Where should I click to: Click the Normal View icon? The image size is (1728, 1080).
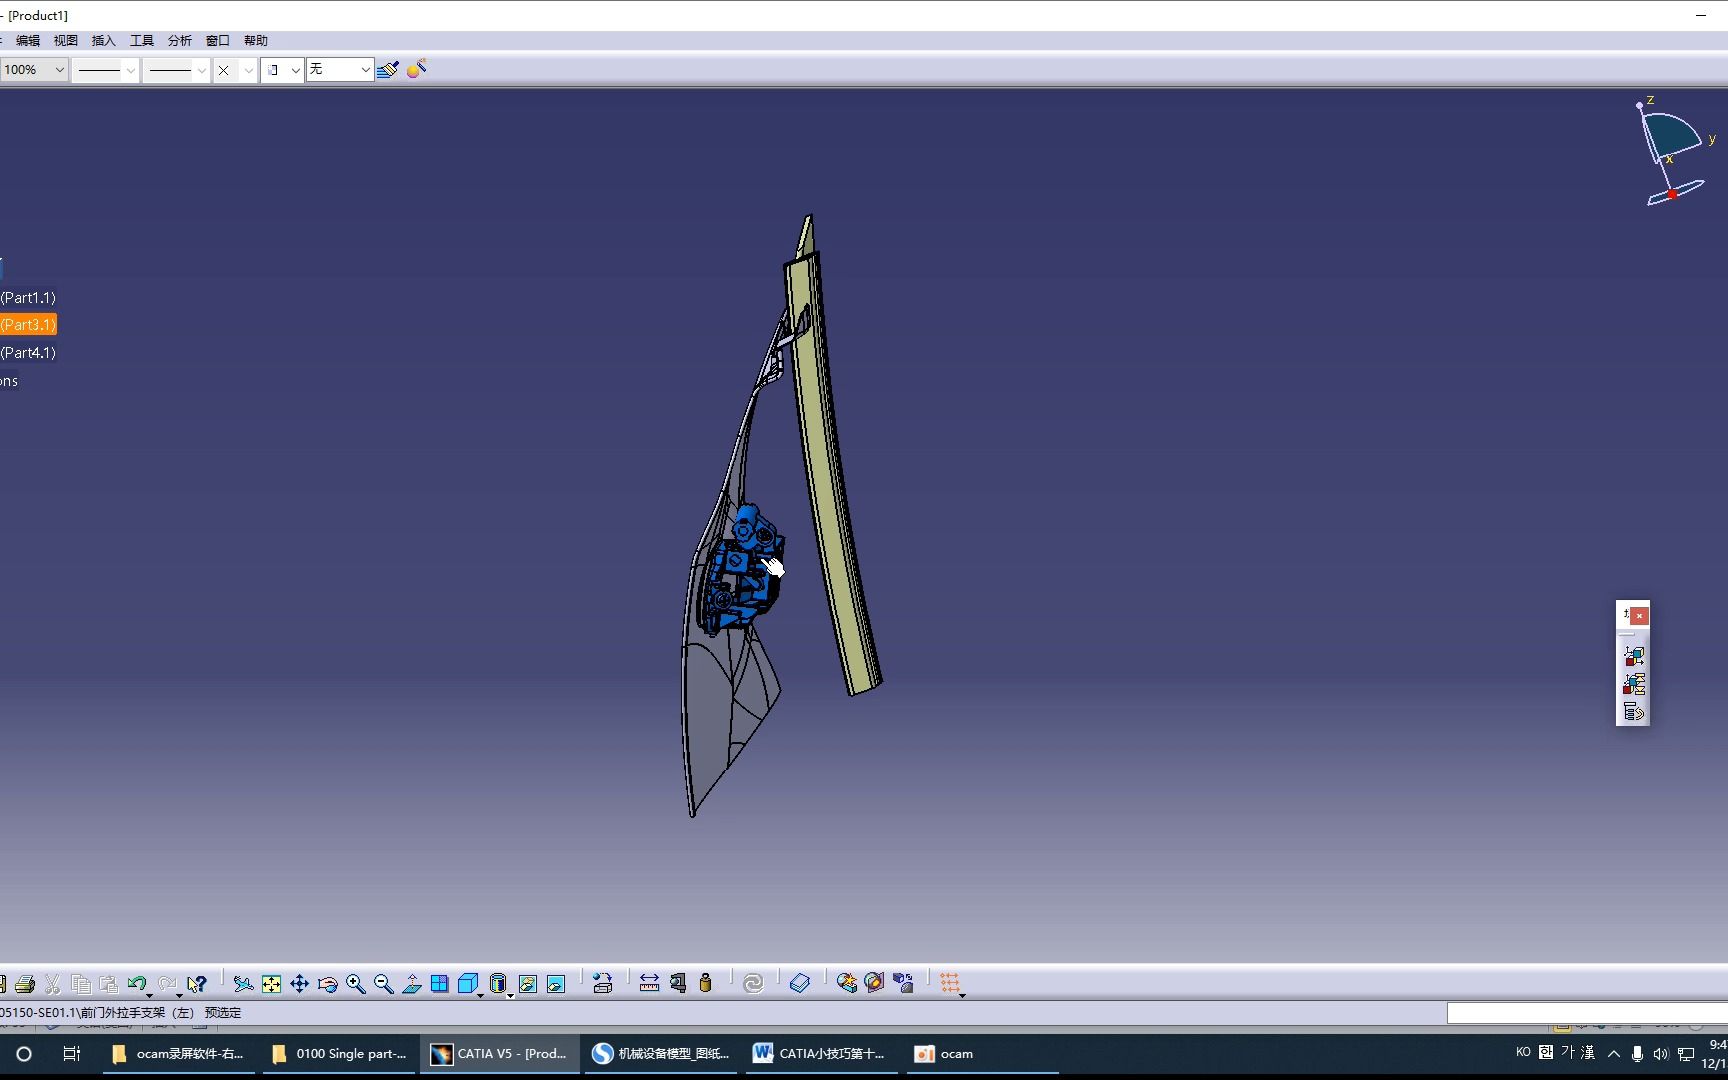tap(411, 984)
